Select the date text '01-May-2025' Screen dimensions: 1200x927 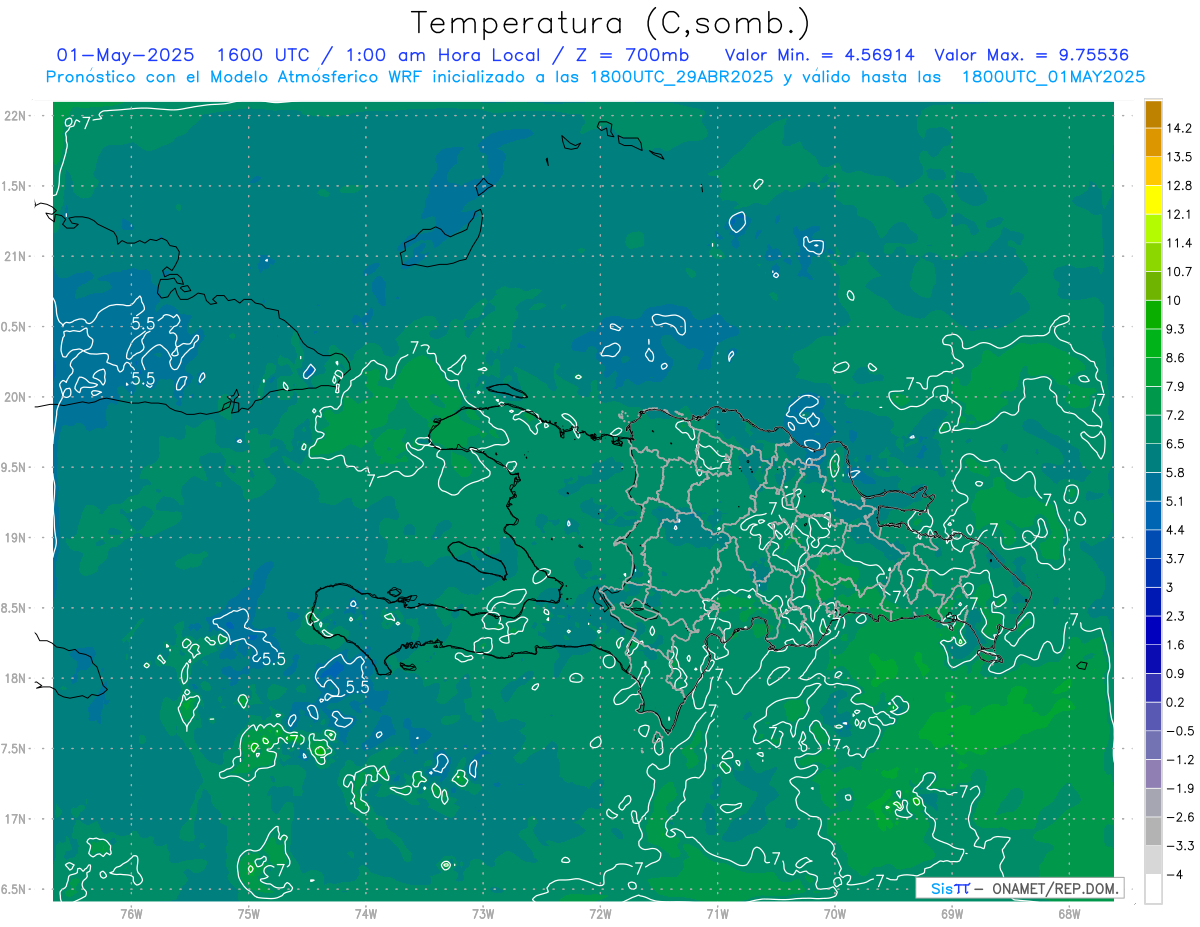[126, 54]
